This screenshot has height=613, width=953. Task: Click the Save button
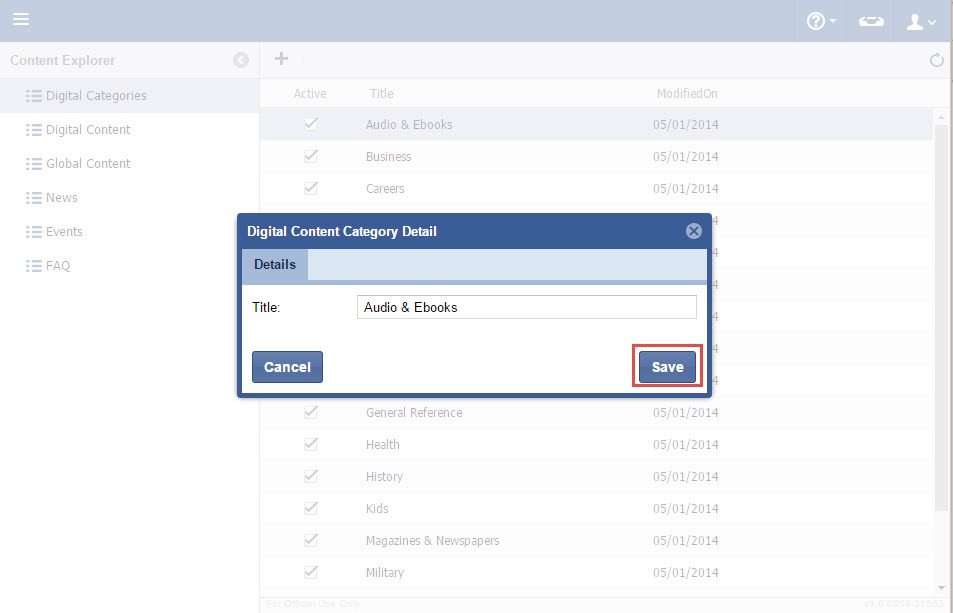point(667,367)
